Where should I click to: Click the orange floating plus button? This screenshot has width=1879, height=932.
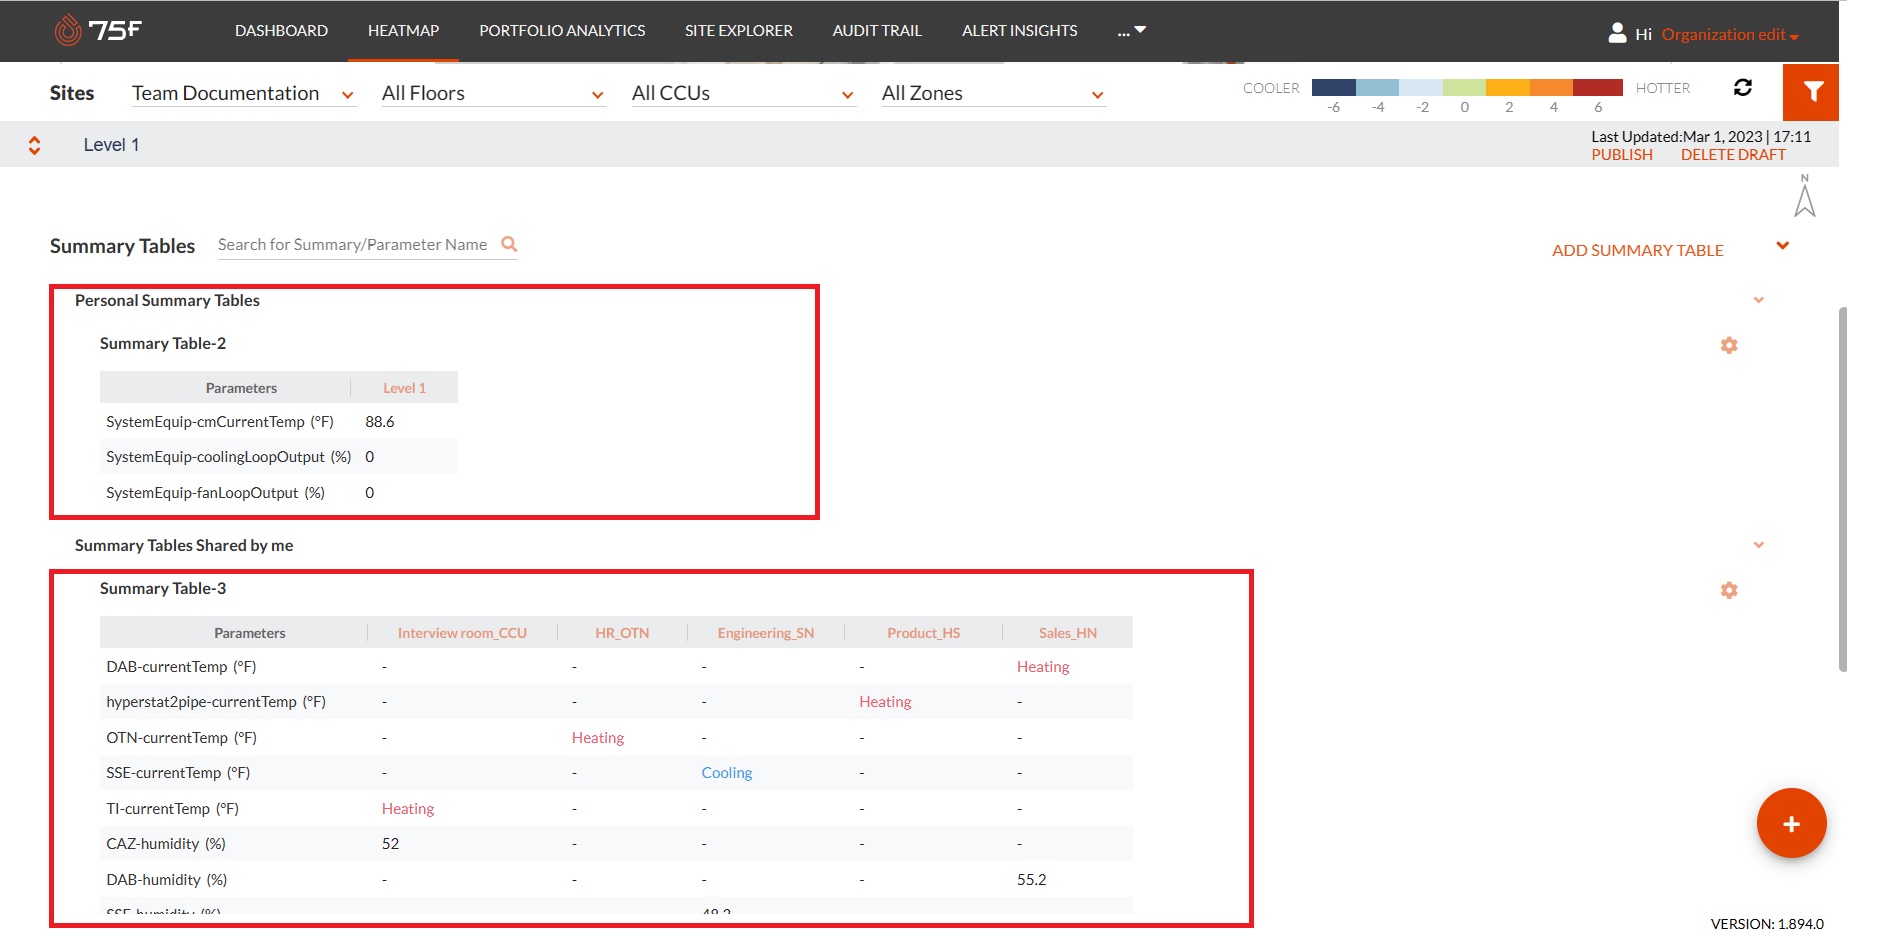click(x=1790, y=823)
